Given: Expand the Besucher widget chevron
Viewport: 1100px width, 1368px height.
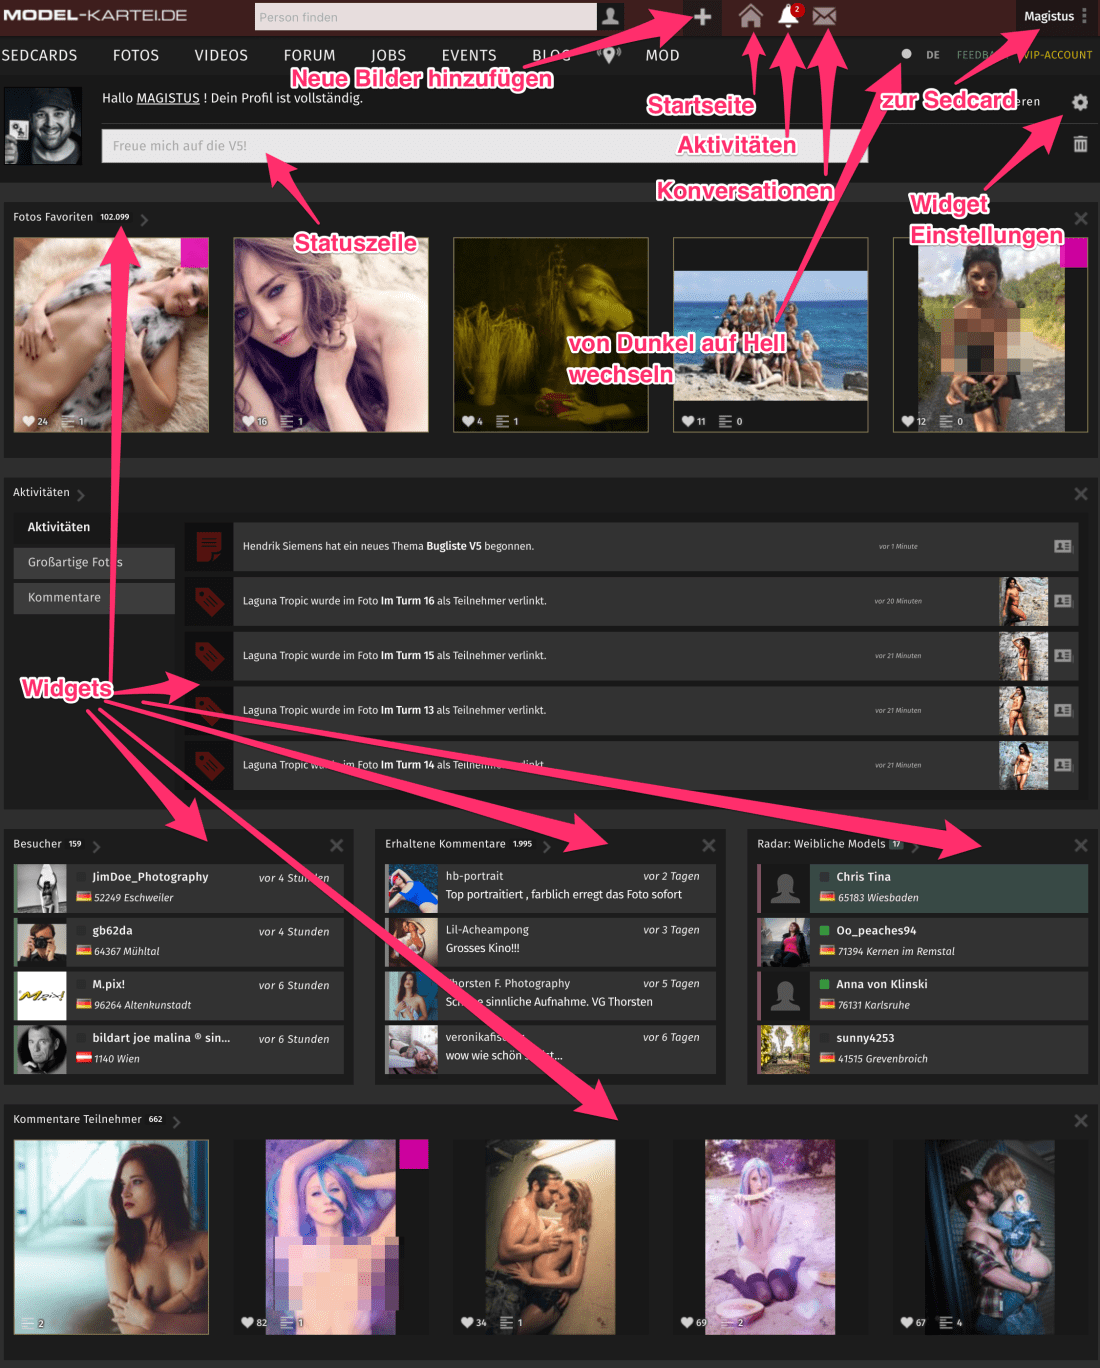Looking at the screenshot, I should click(x=97, y=846).
